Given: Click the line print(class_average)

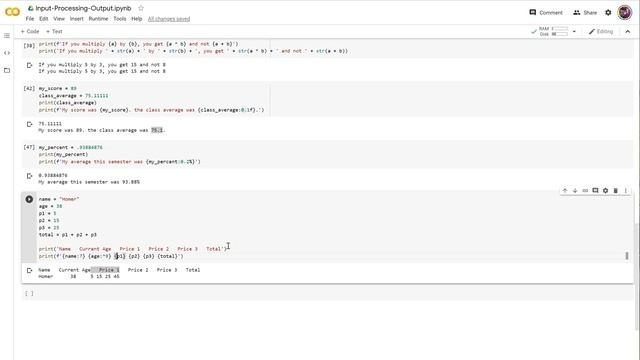Looking at the screenshot, I should (x=68, y=103).
